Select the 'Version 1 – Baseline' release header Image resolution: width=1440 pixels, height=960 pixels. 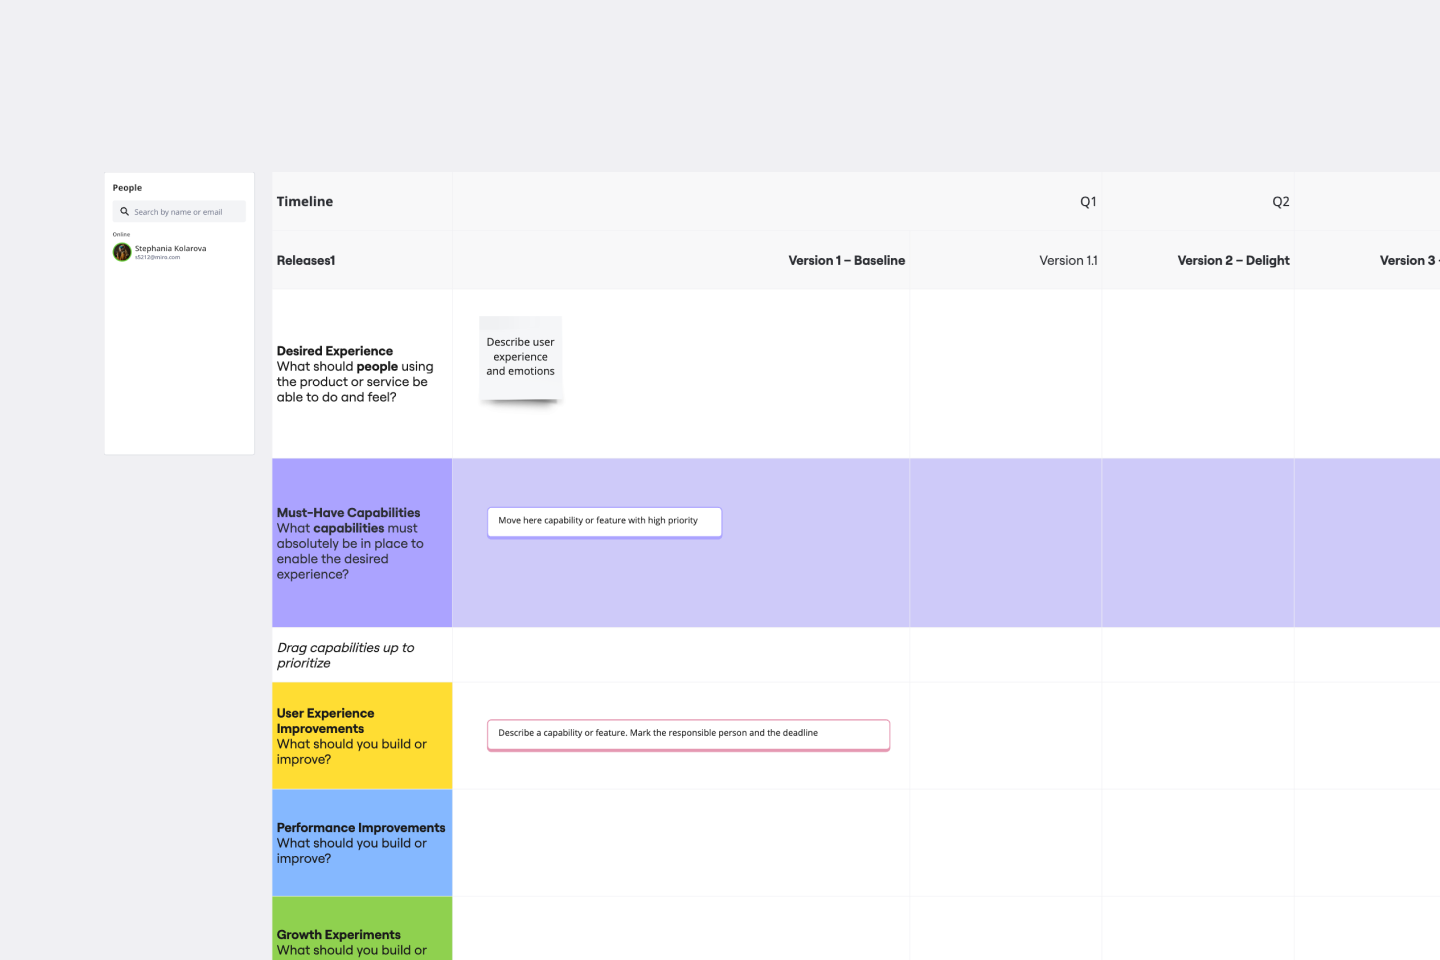(846, 261)
